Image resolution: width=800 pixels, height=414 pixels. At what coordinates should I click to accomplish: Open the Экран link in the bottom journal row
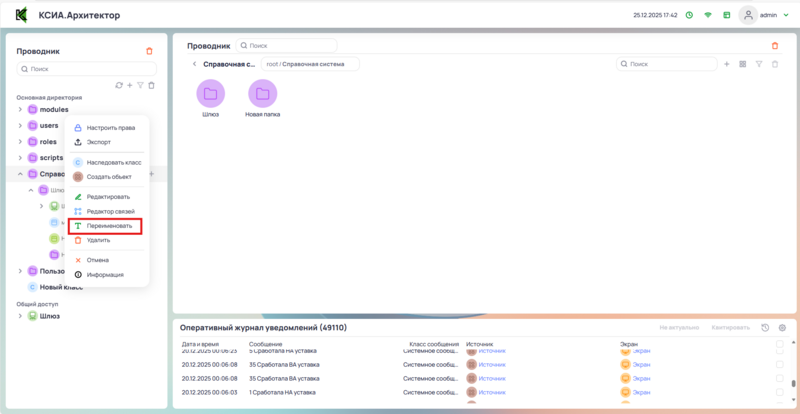point(642,392)
